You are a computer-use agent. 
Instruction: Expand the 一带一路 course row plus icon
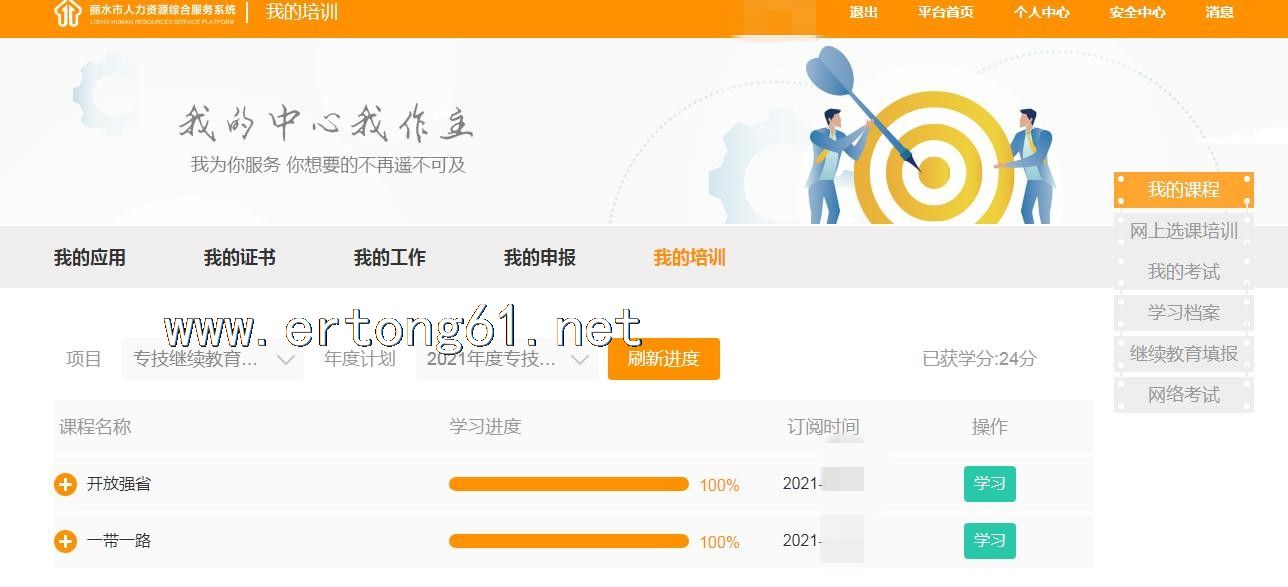point(65,541)
